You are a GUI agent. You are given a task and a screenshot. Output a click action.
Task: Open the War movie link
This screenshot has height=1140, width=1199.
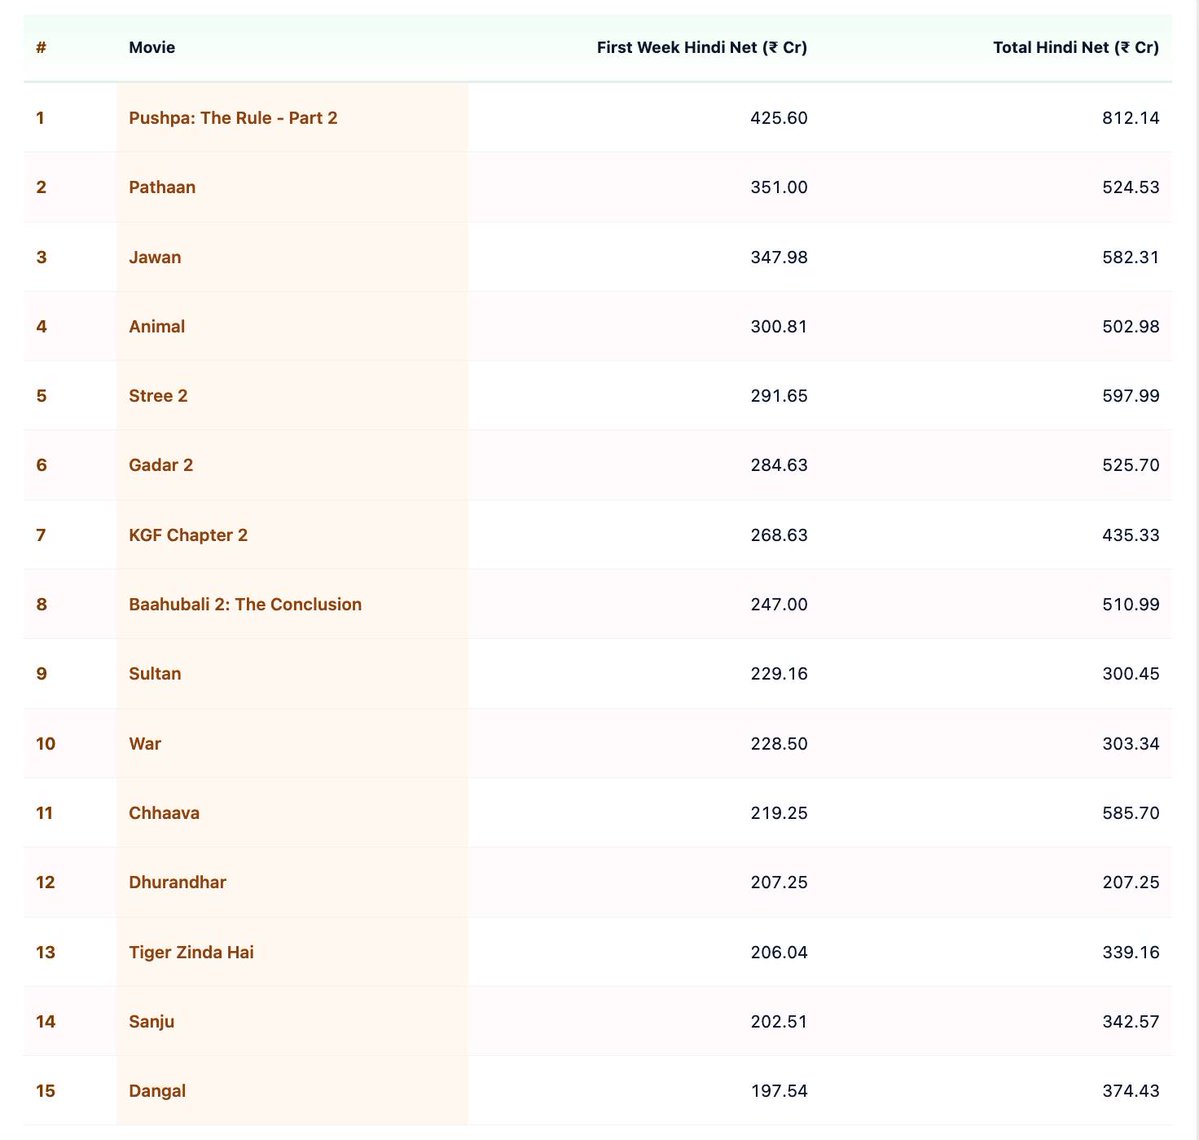[x=145, y=743]
